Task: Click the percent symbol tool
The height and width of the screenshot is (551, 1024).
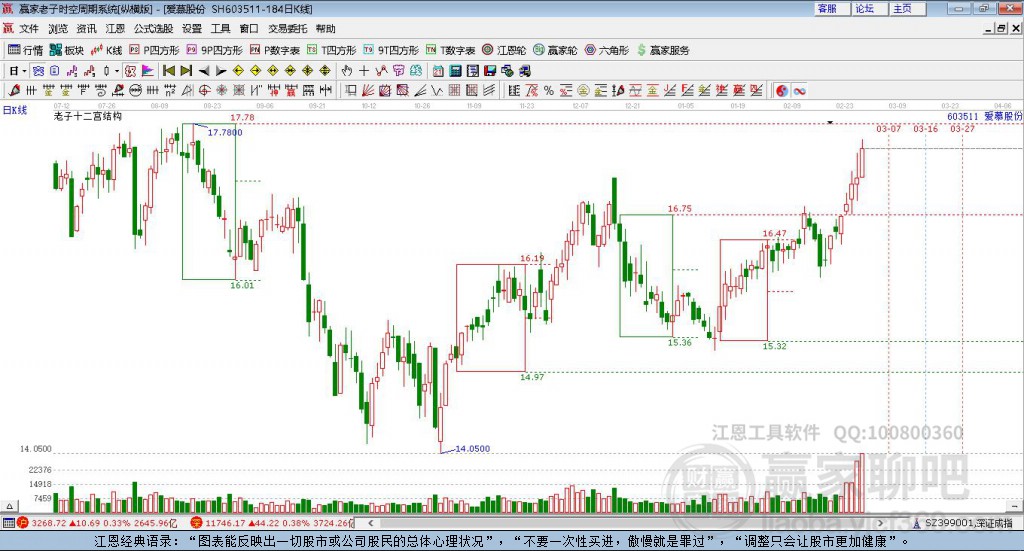Action: pyautogui.click(x=549, y=91)
